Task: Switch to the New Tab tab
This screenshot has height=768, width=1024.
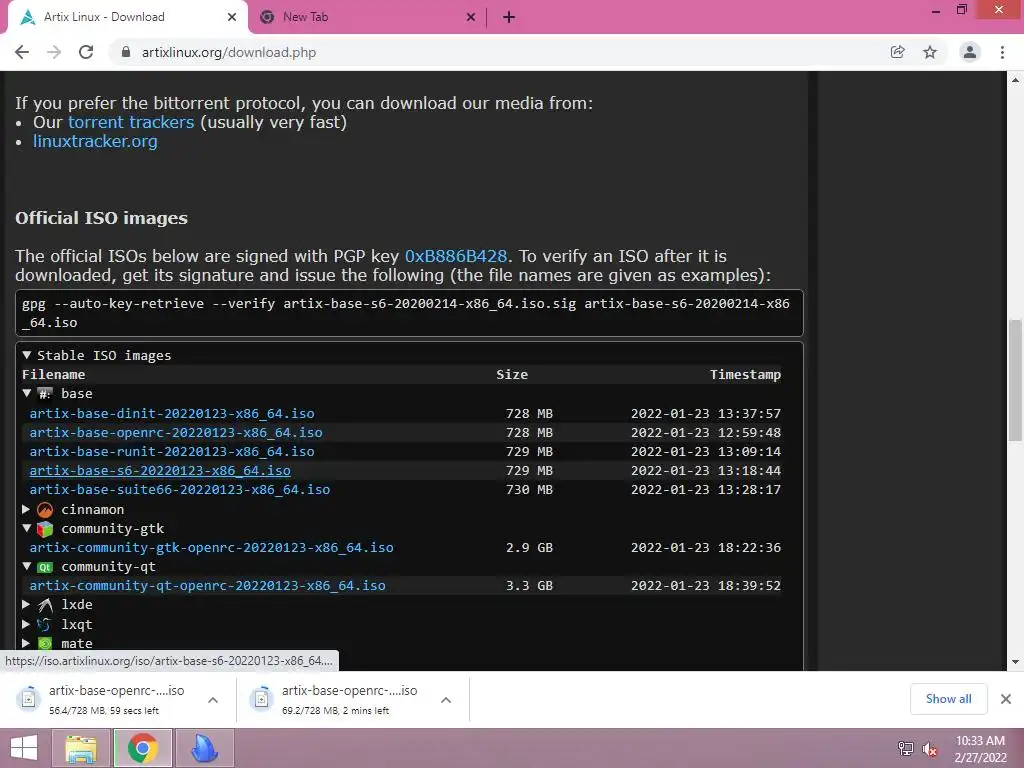Action: pos(366,17)
